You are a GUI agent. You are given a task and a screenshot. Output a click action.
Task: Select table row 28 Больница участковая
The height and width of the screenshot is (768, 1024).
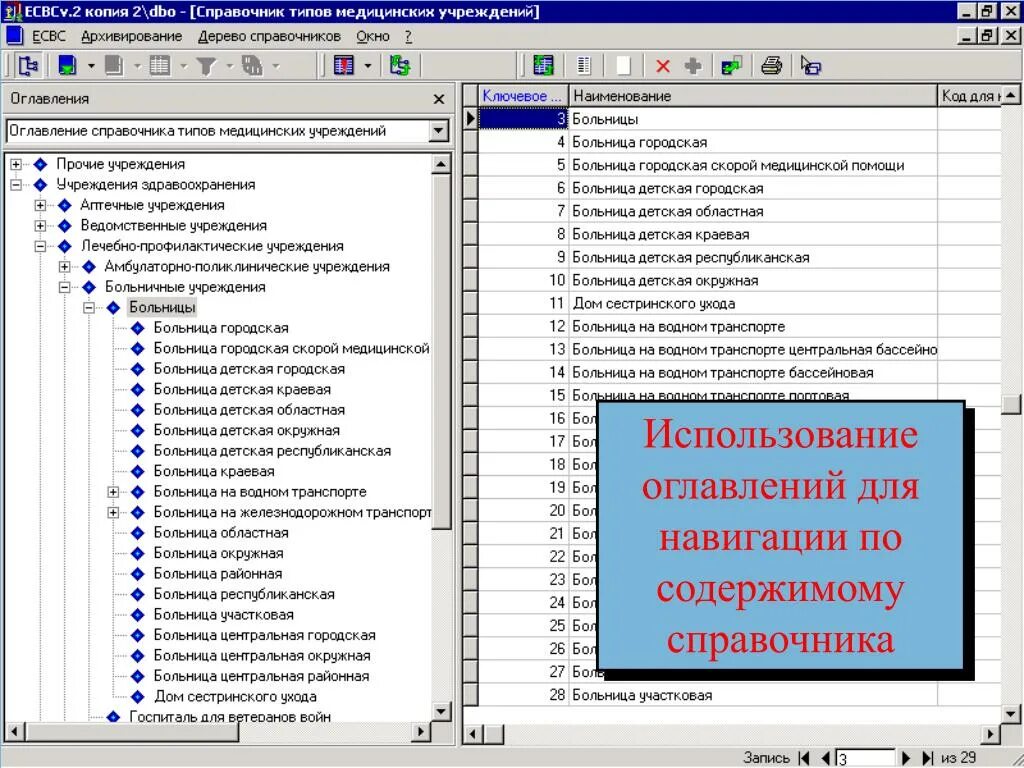point(739,696)
